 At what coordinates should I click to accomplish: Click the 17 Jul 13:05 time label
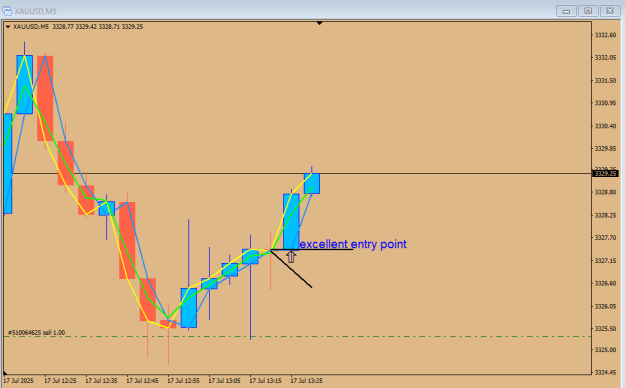click(x=224, y=381)
